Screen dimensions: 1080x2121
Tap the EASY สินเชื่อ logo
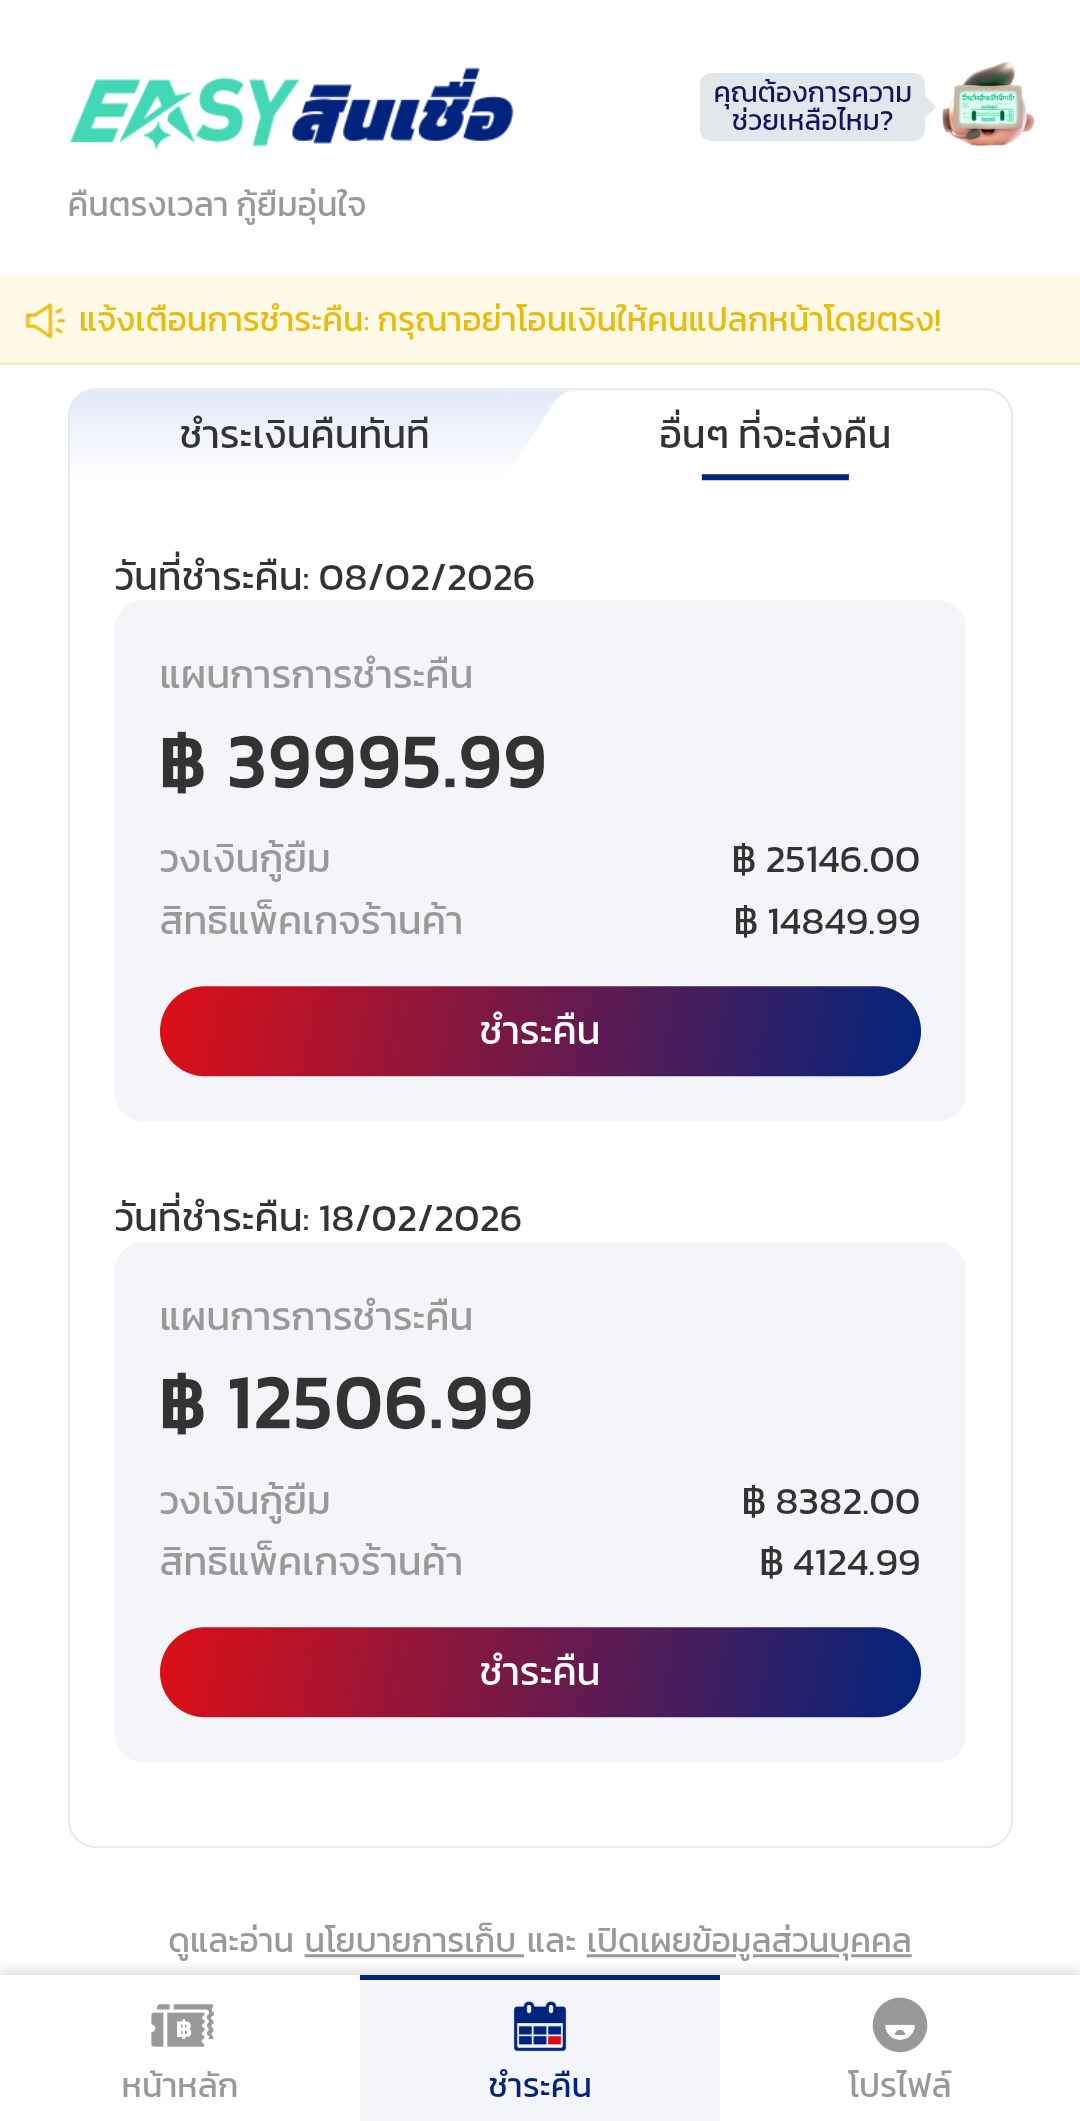(292, 109)
